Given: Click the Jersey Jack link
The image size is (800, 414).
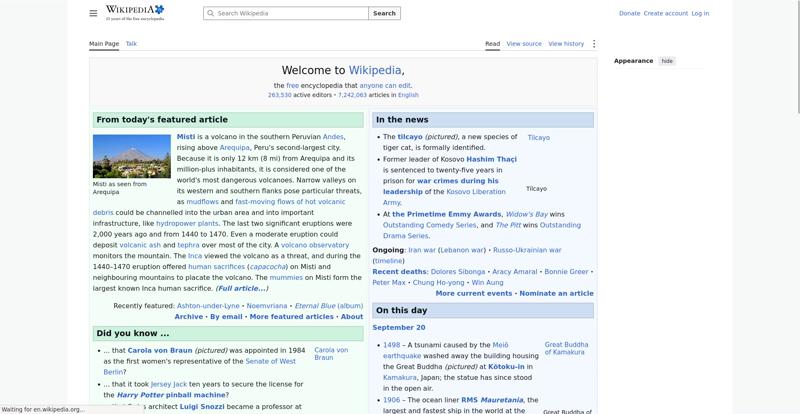Looking at the screenshot, I should pos(169,384).
